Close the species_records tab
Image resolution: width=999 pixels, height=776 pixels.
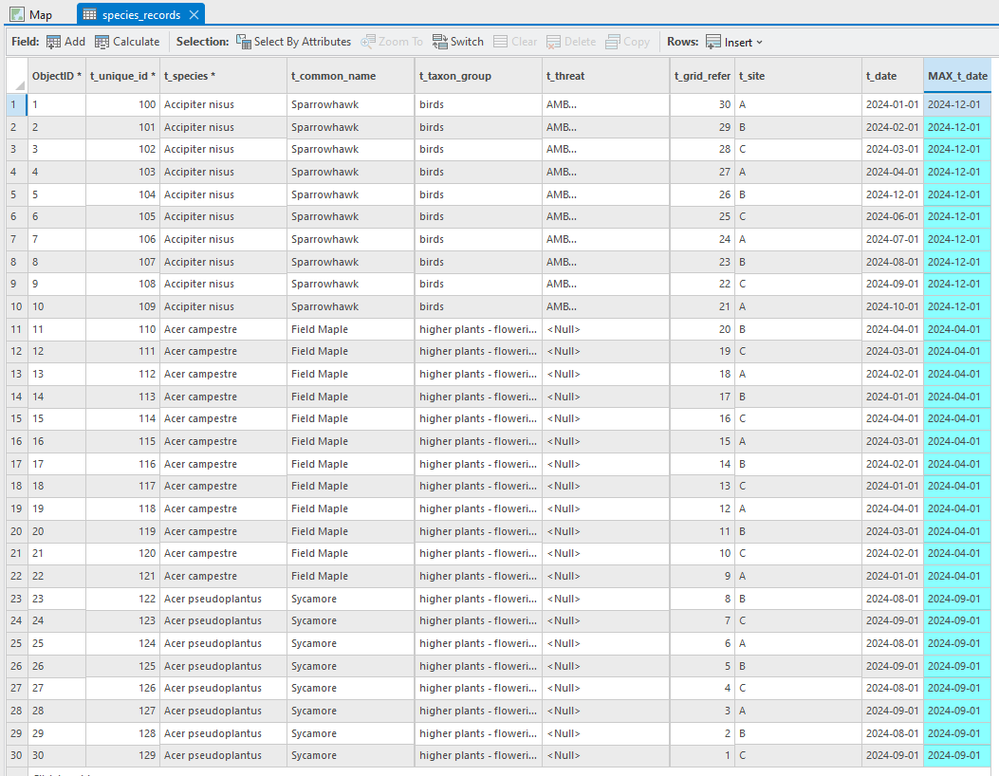(x=194, y=15)
